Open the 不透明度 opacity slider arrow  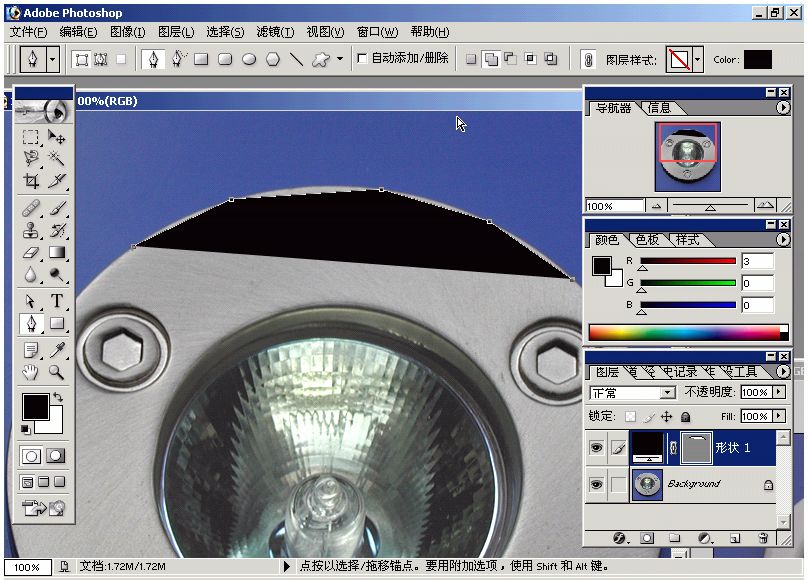(779, 393)
